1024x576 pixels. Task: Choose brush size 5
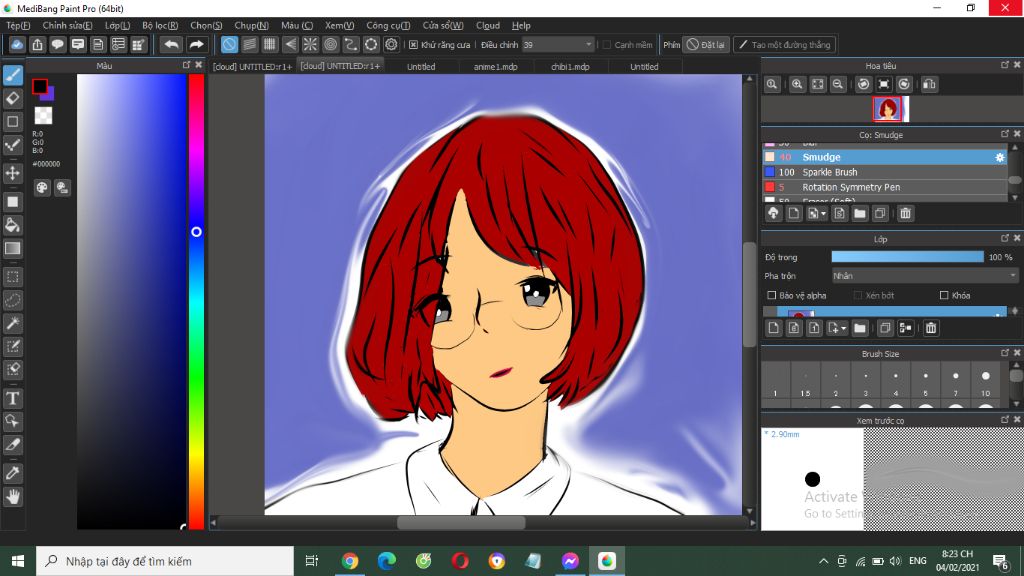click(x=925, y=381)
